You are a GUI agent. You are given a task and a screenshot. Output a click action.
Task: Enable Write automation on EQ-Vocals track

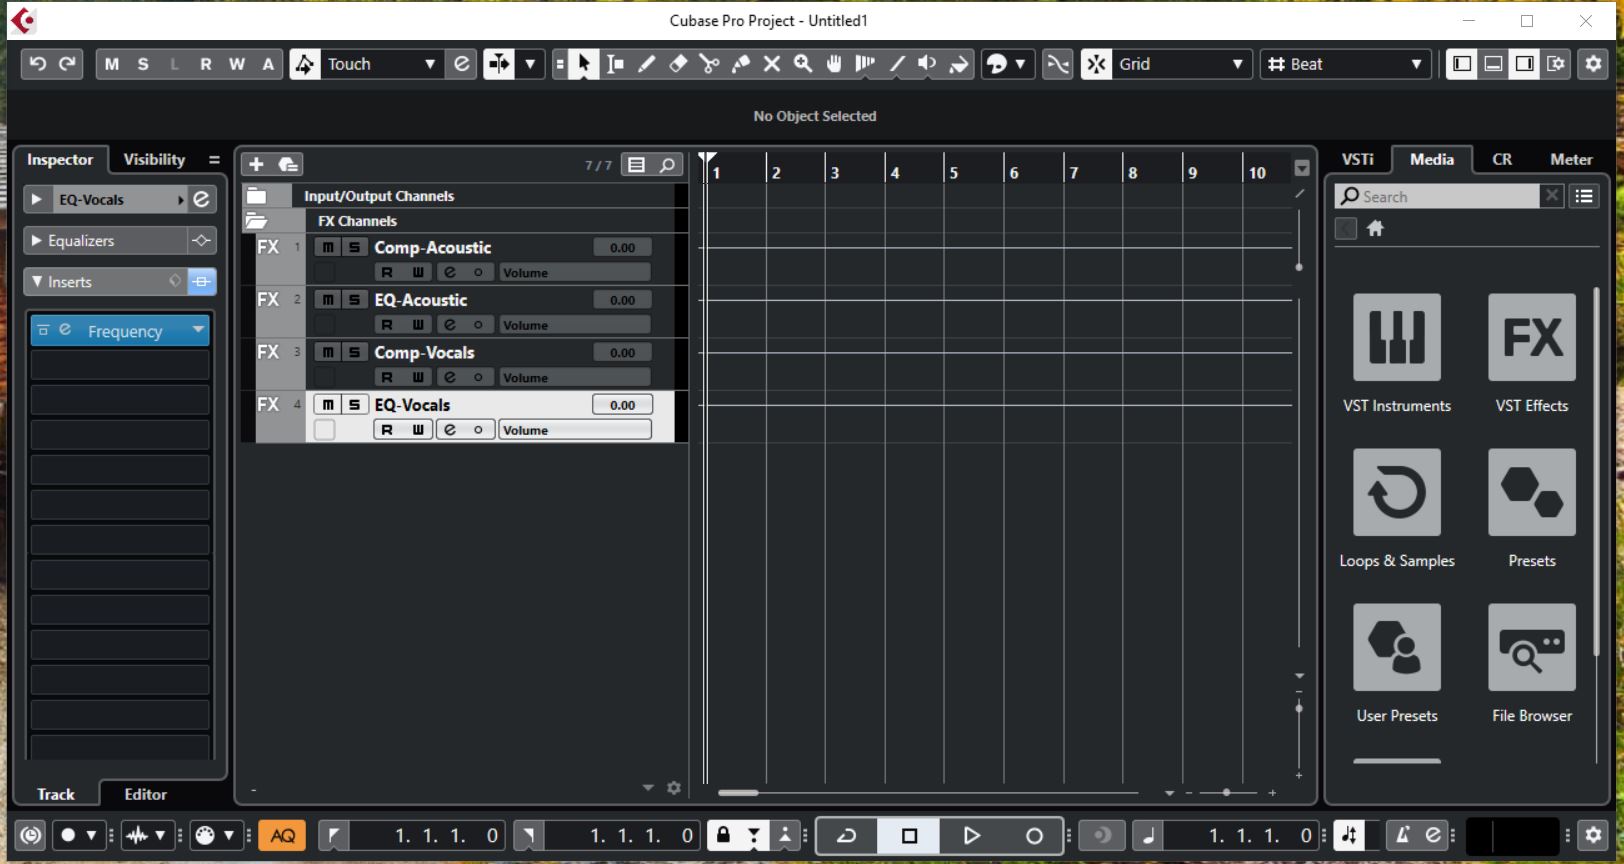click(417, 430)
